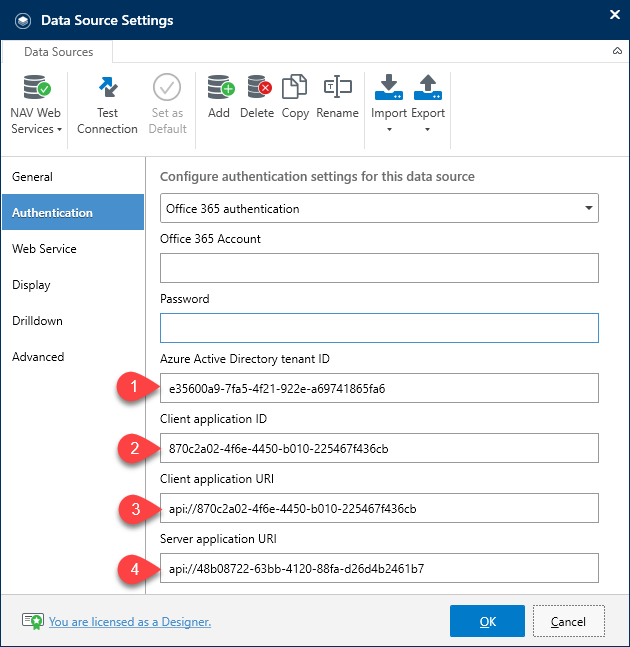Screen dimensions: 630x647
Task: Copy the data source
Action: click(295, 97)
